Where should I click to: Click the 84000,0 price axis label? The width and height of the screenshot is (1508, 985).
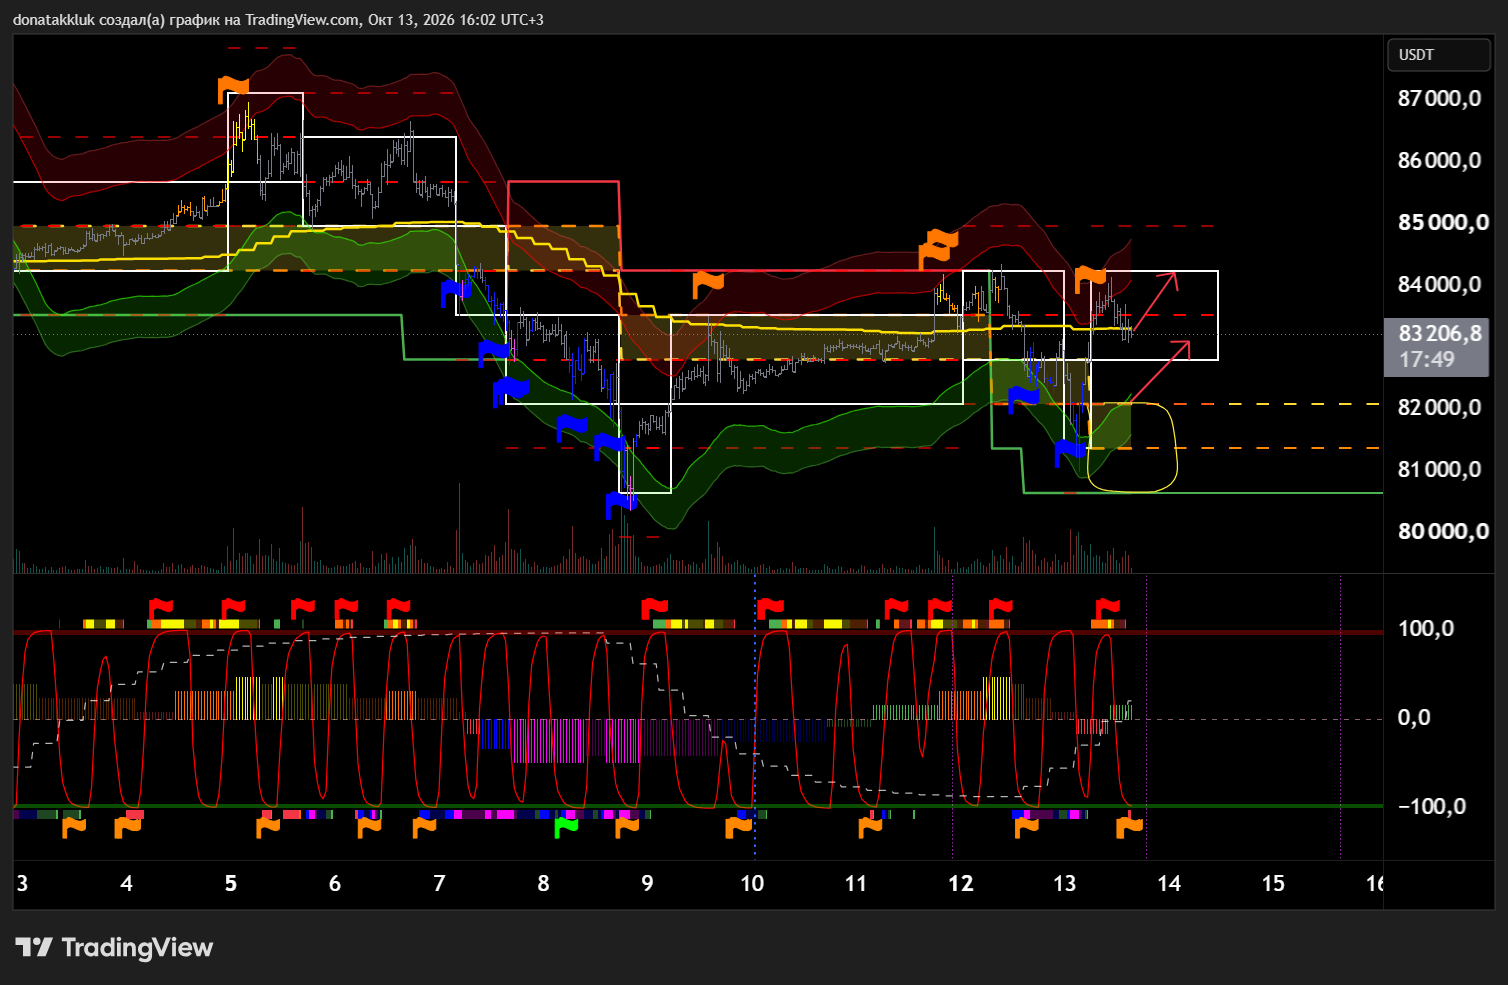pyautogui.click(x=1439, y=284)
